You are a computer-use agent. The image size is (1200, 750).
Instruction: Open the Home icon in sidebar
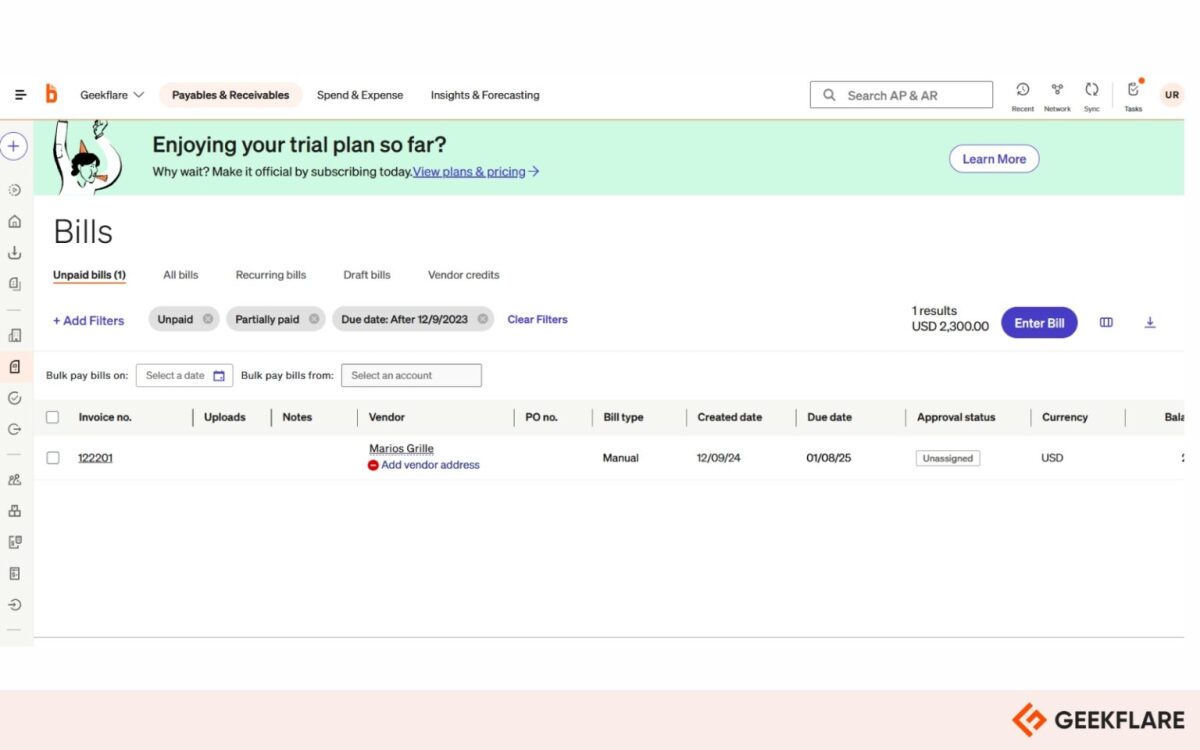14,222
